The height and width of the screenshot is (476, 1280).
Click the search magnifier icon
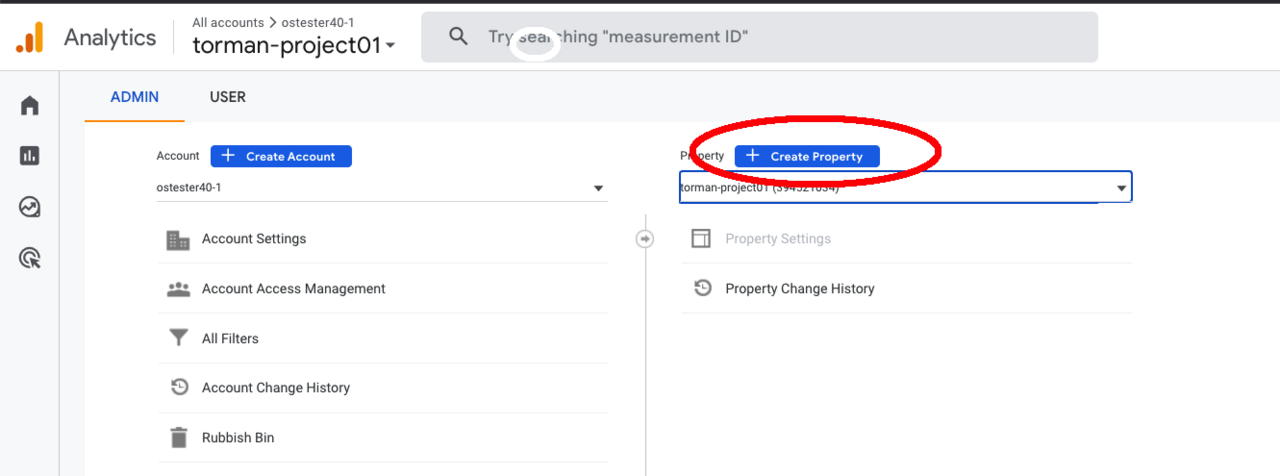tap(458, 37)
